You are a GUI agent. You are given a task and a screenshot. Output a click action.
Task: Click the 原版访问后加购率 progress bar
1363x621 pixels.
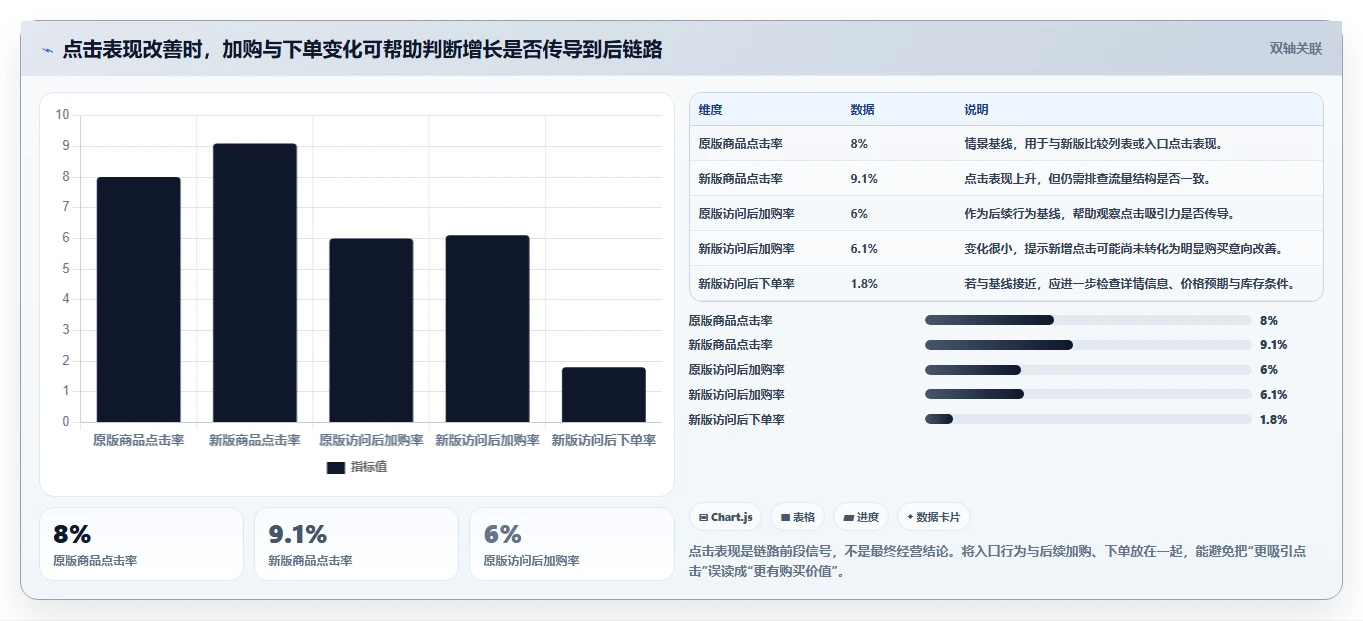point(1088,370)
